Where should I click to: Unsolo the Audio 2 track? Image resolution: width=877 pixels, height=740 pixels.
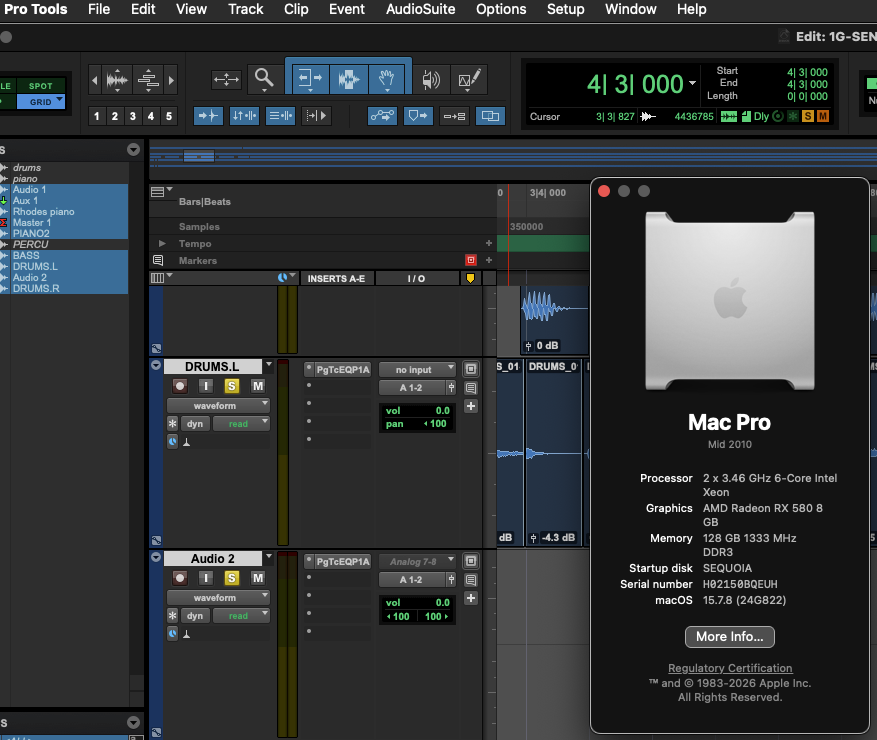point(232,578)
